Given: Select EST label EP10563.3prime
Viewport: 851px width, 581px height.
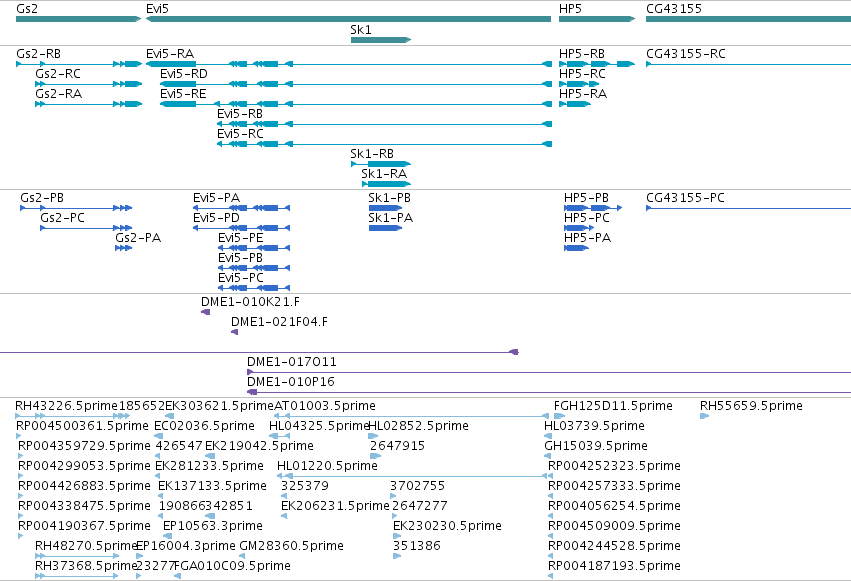Looking at the screenshot, I should tap(213, 527).
